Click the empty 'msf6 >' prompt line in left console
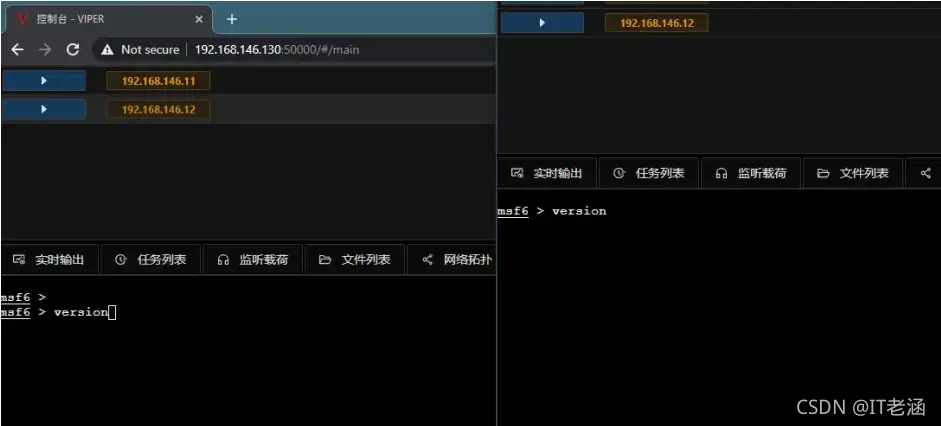The image size is (941, 426). (23, 297)
